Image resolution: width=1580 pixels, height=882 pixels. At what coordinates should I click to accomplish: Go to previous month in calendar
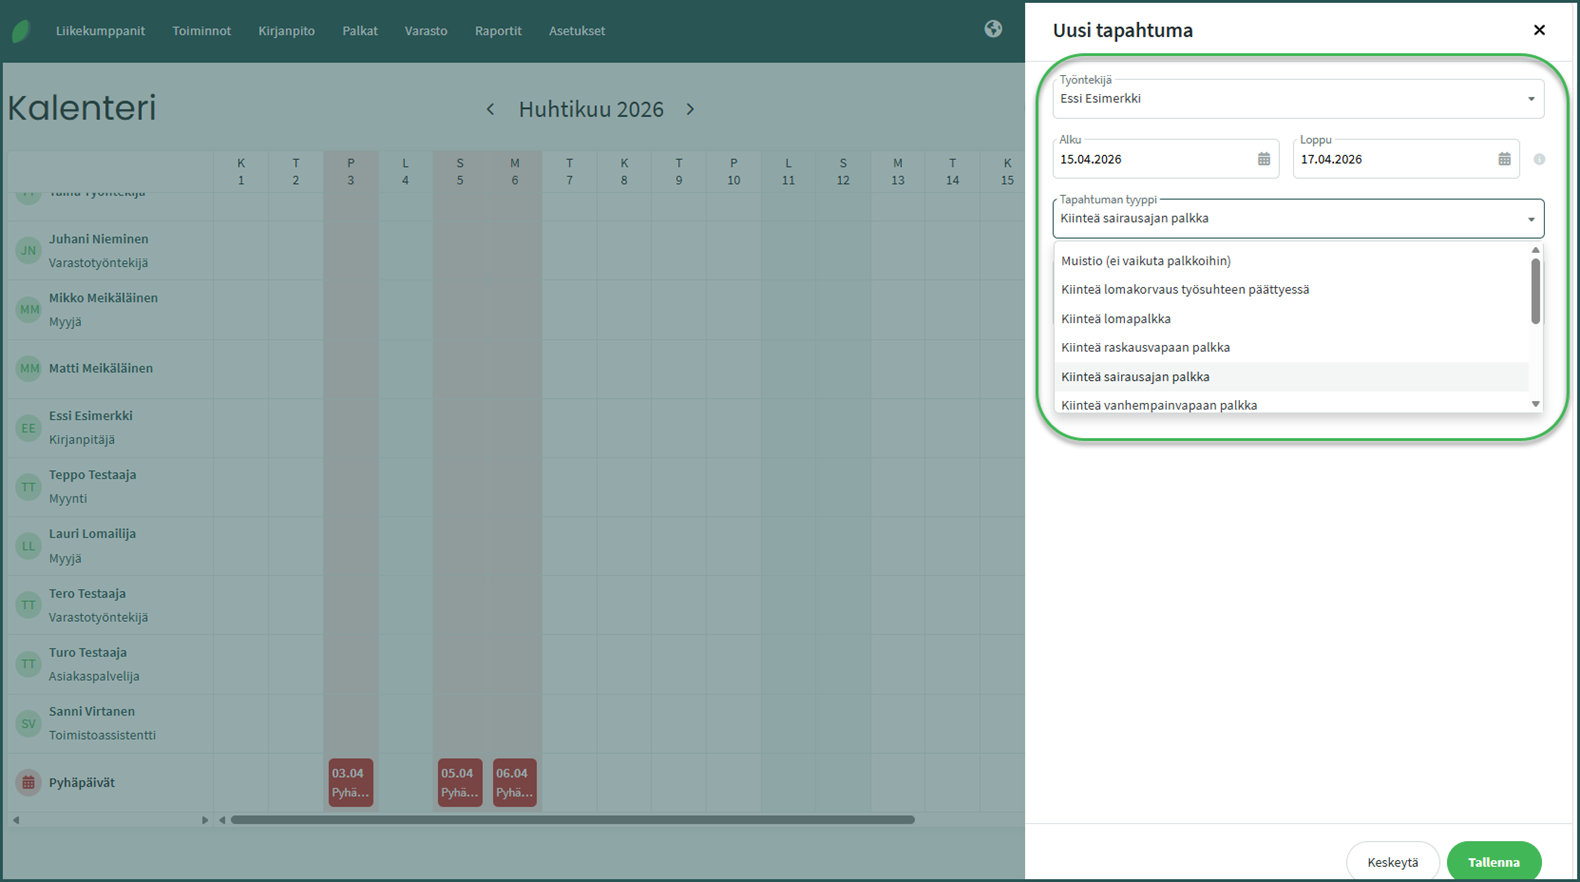(x=490, y=109)
